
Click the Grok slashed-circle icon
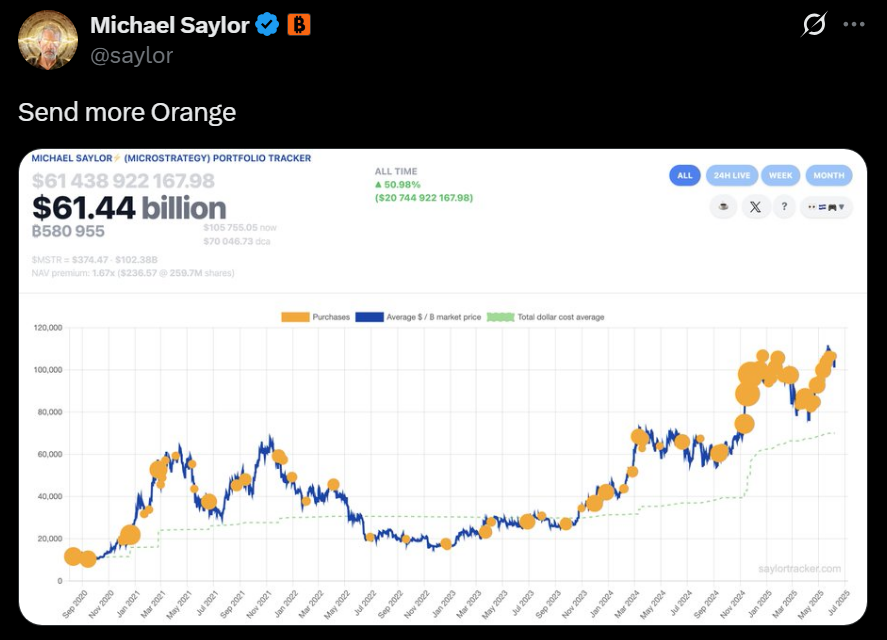814,26
